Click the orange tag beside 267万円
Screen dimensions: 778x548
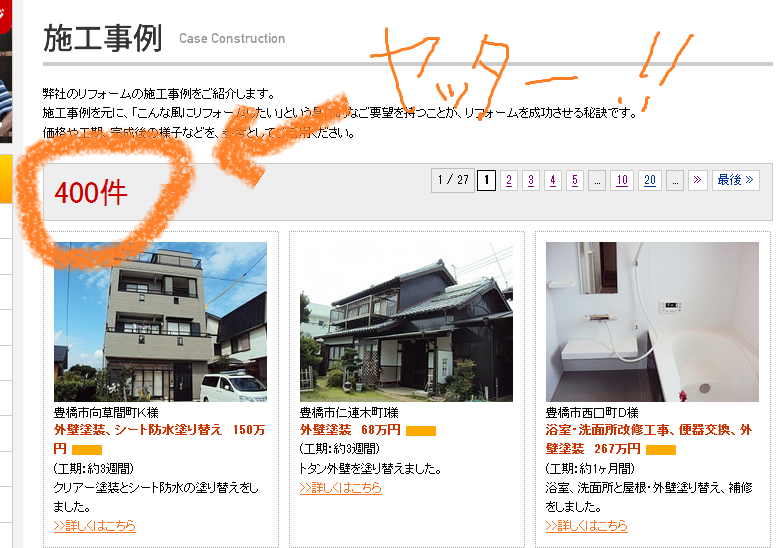tap(661, 450)
